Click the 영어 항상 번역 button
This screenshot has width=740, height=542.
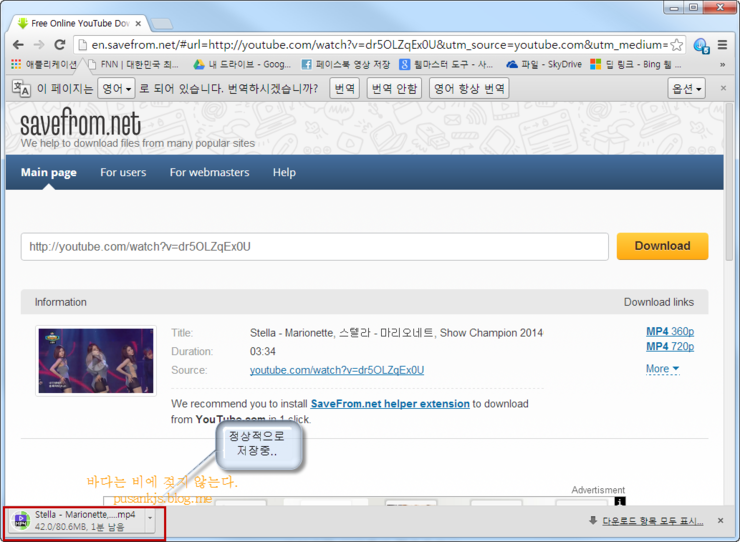(469, 88)
